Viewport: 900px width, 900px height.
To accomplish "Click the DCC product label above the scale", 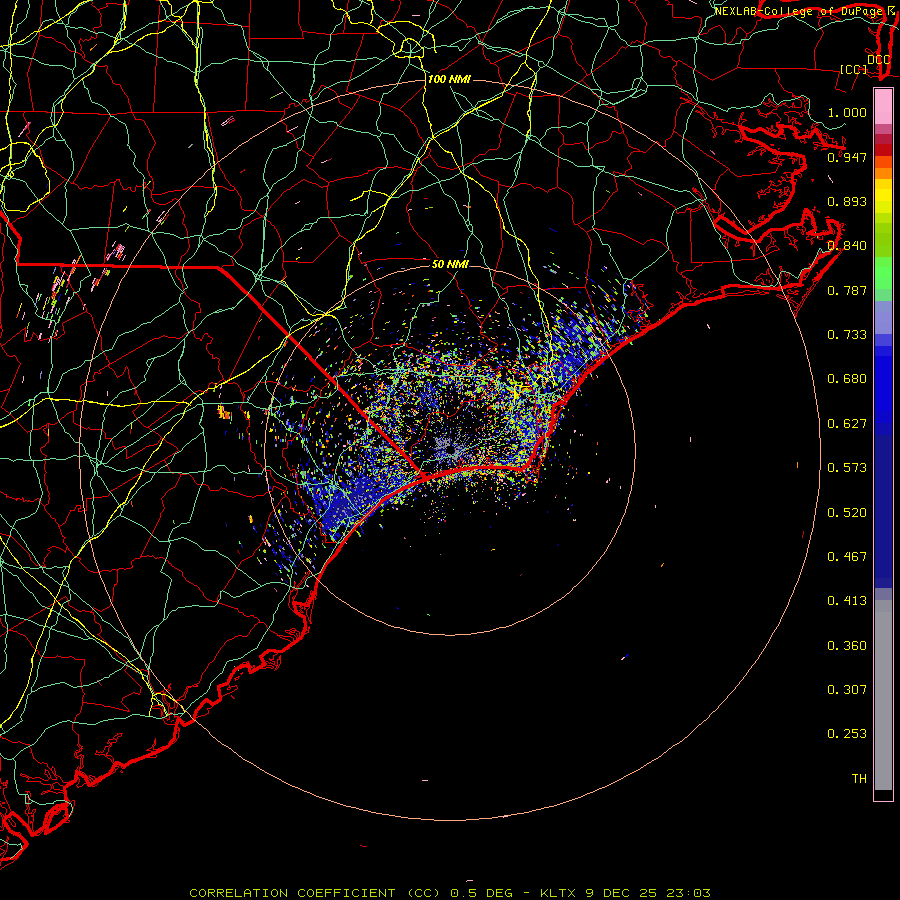I will tap(878, 59).
